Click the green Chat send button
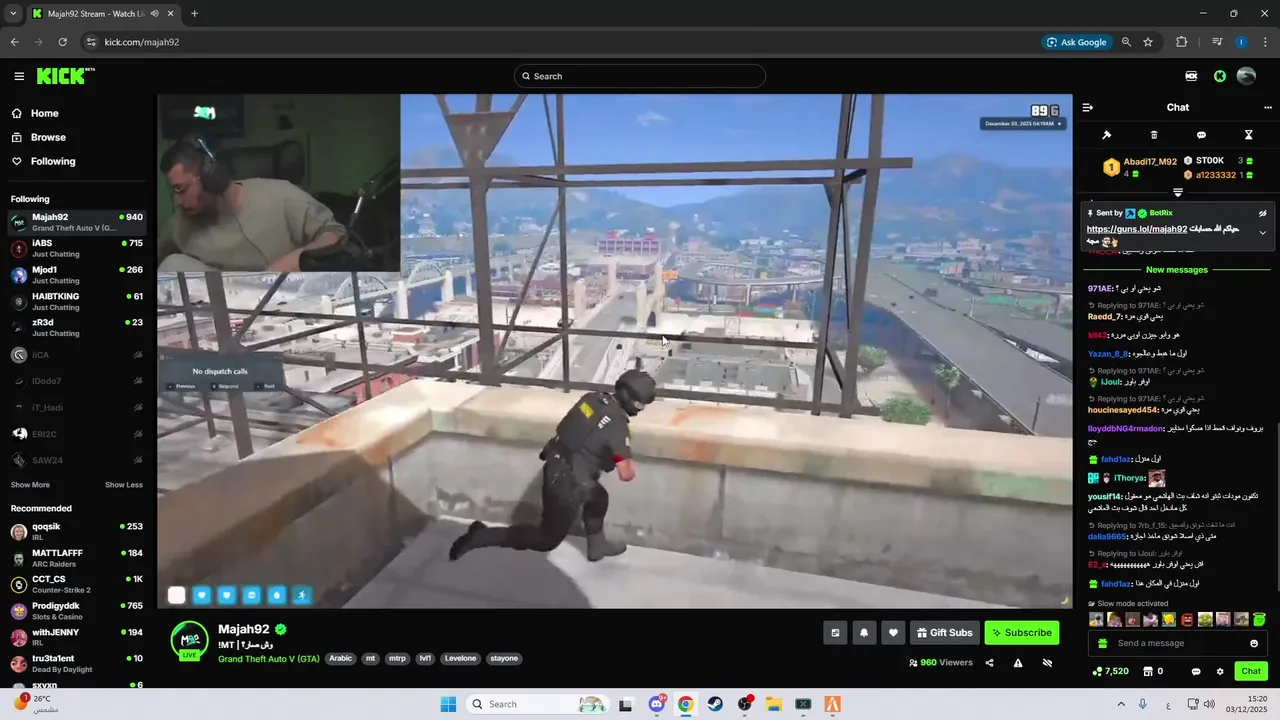This screenshot has width=1280, height=720. pos(1251,671)
